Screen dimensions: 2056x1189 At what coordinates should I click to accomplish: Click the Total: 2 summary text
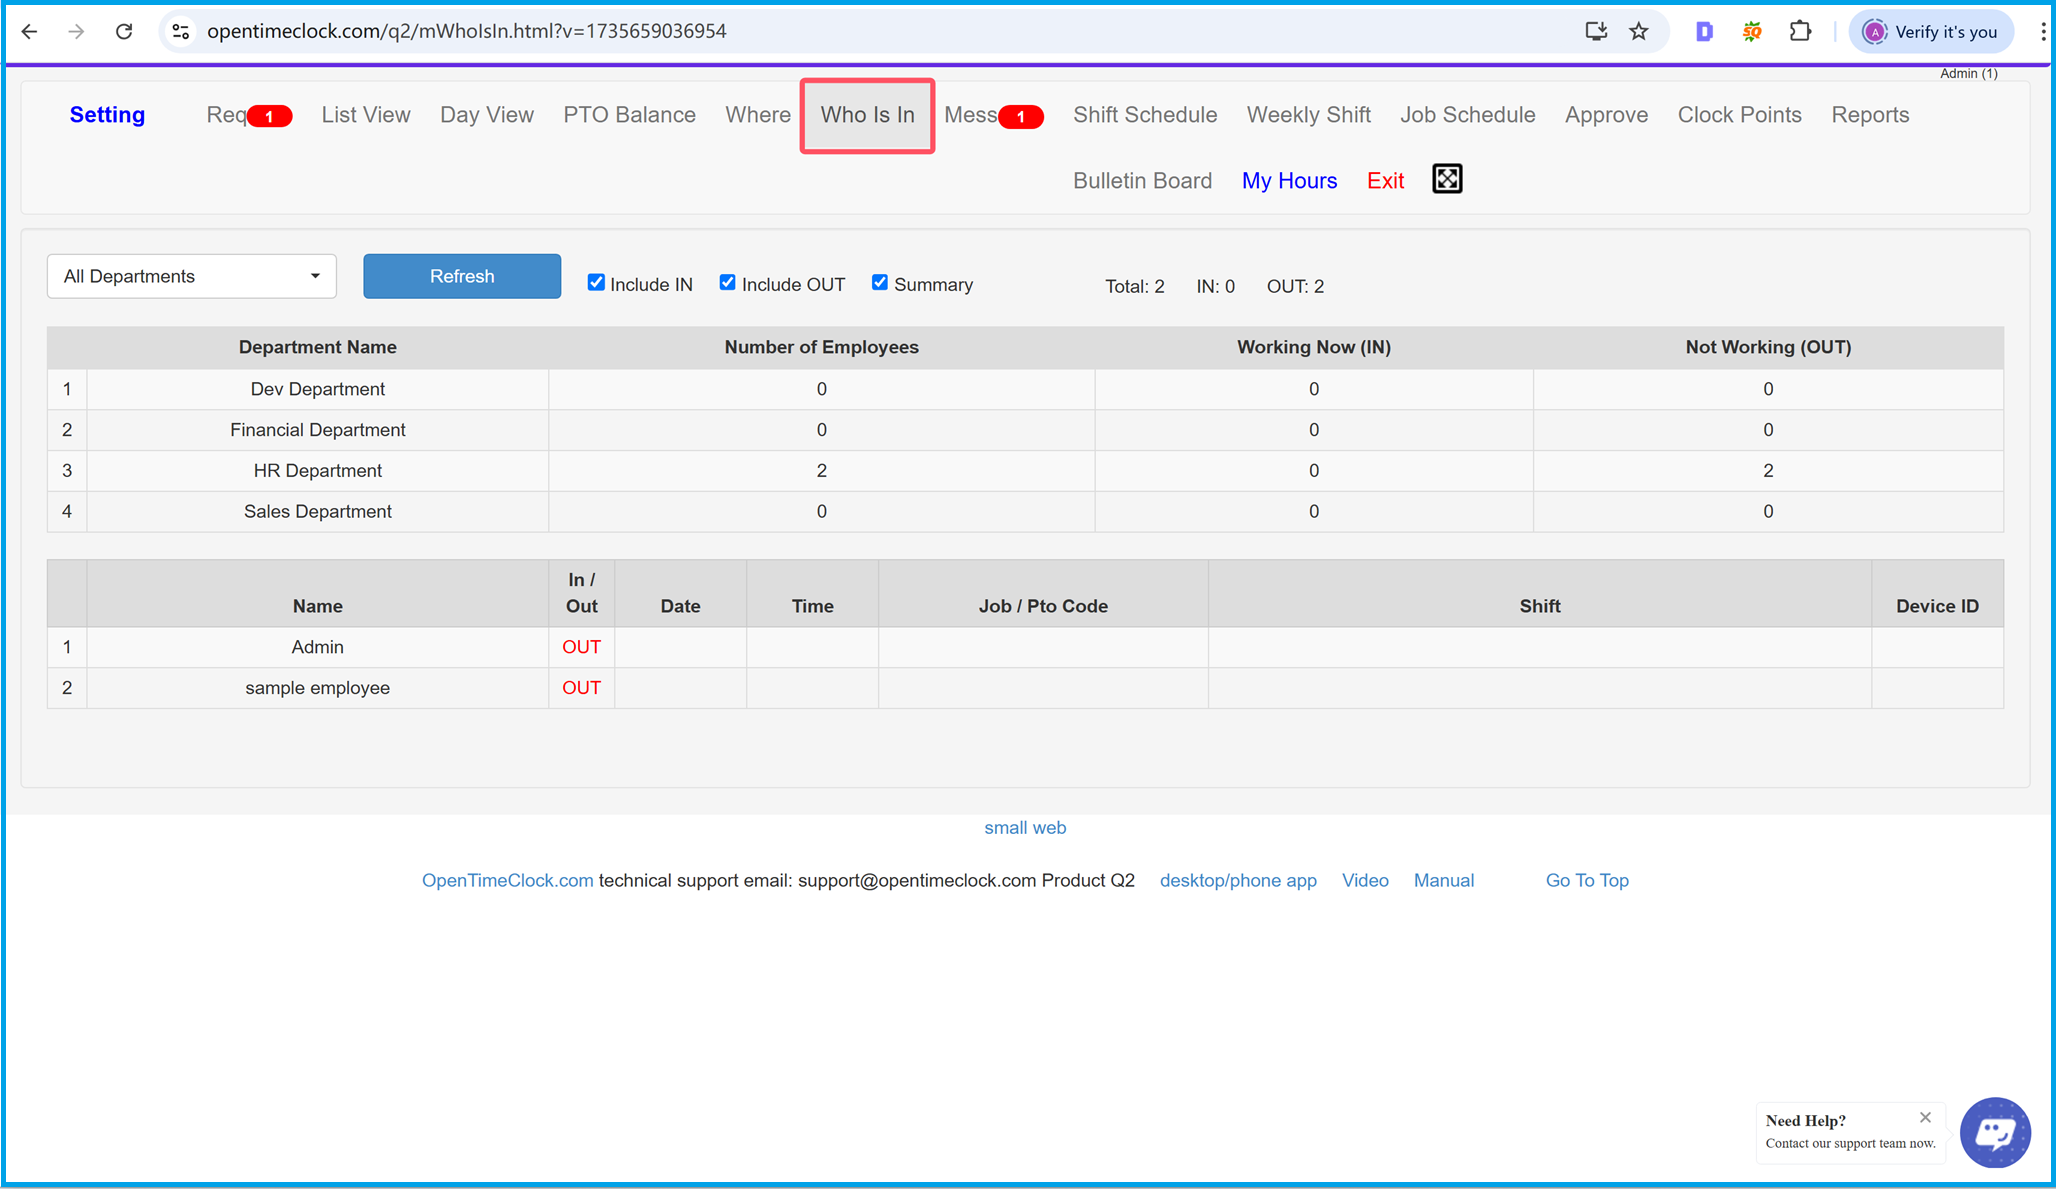(x=1135, y=286)
